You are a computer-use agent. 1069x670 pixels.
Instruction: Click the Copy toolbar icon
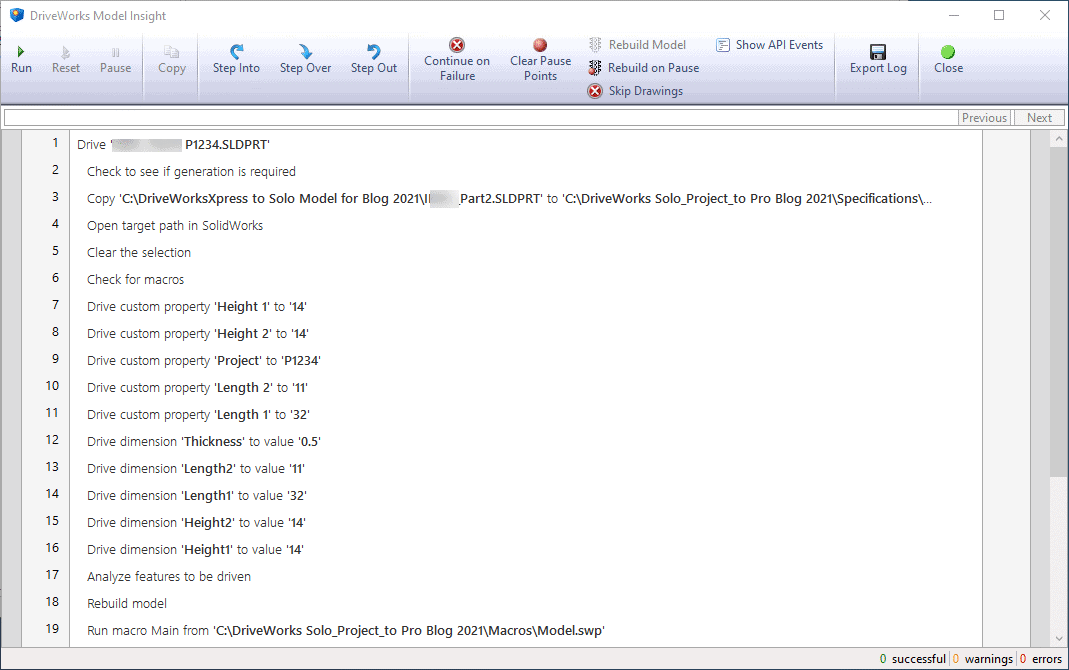(171, 52)
